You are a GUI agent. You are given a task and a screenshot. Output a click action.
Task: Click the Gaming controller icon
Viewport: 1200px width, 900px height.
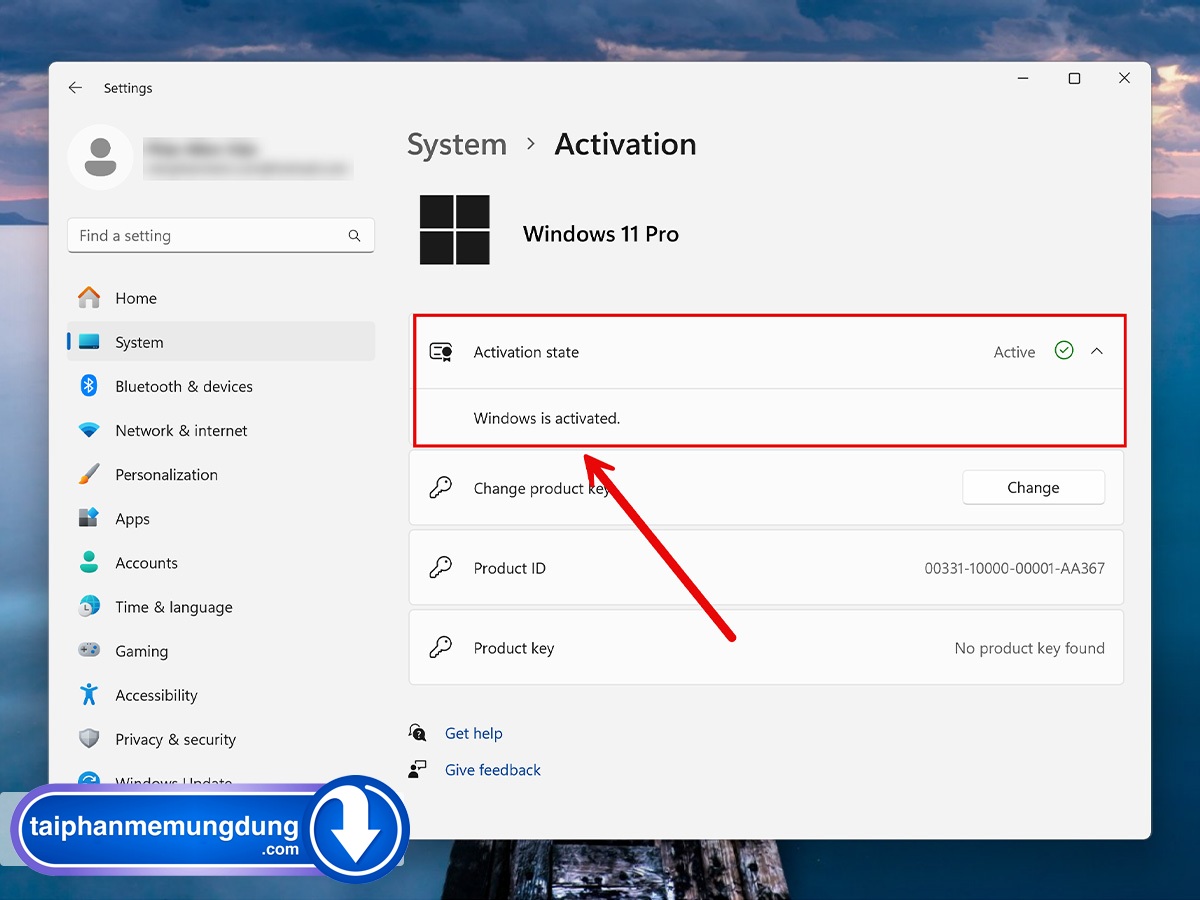pos(89,650)
